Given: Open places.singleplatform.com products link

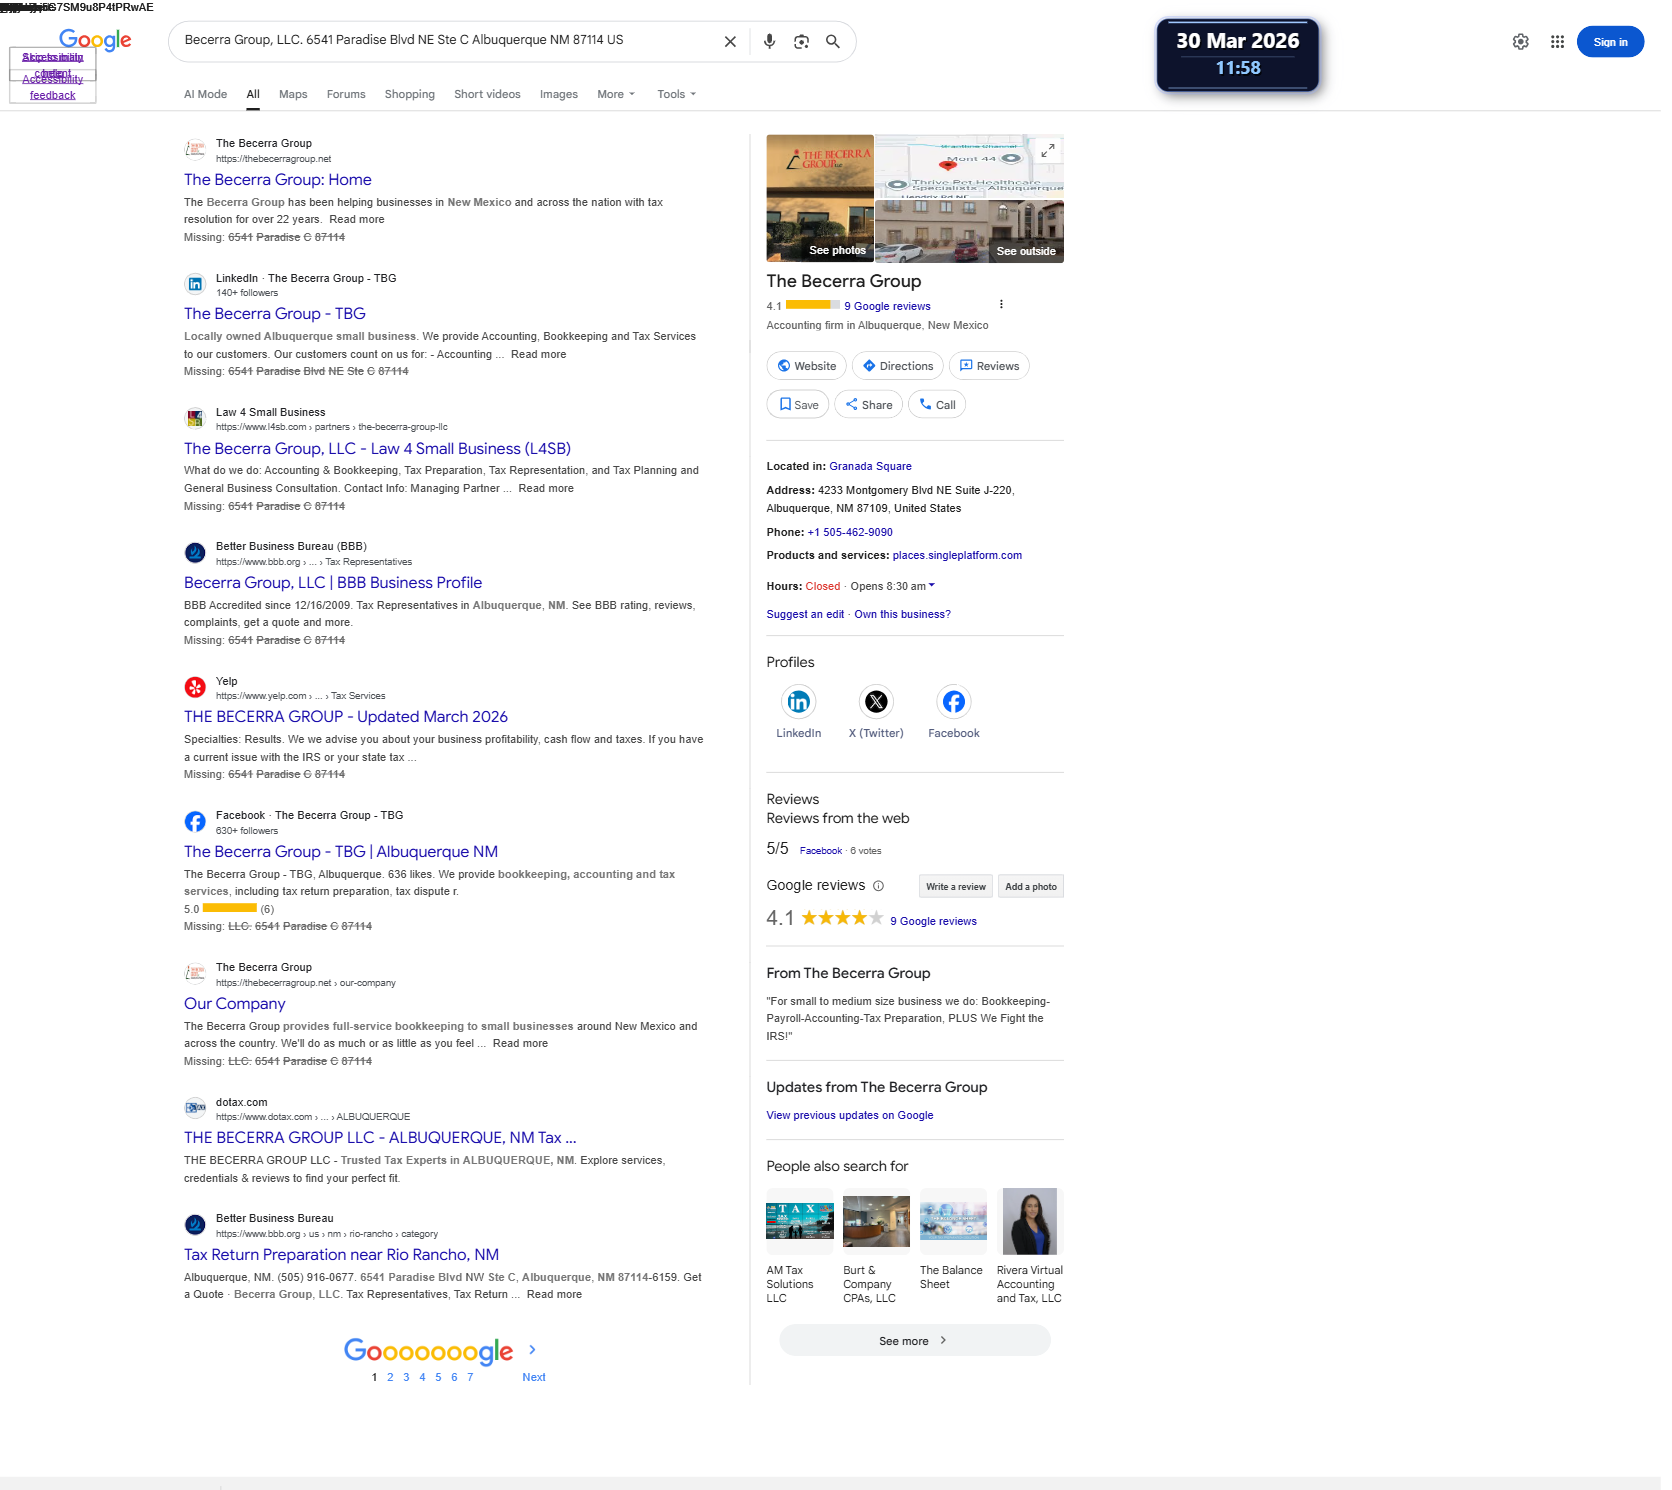Looking at the screenshot, I should tap(957, 555).
